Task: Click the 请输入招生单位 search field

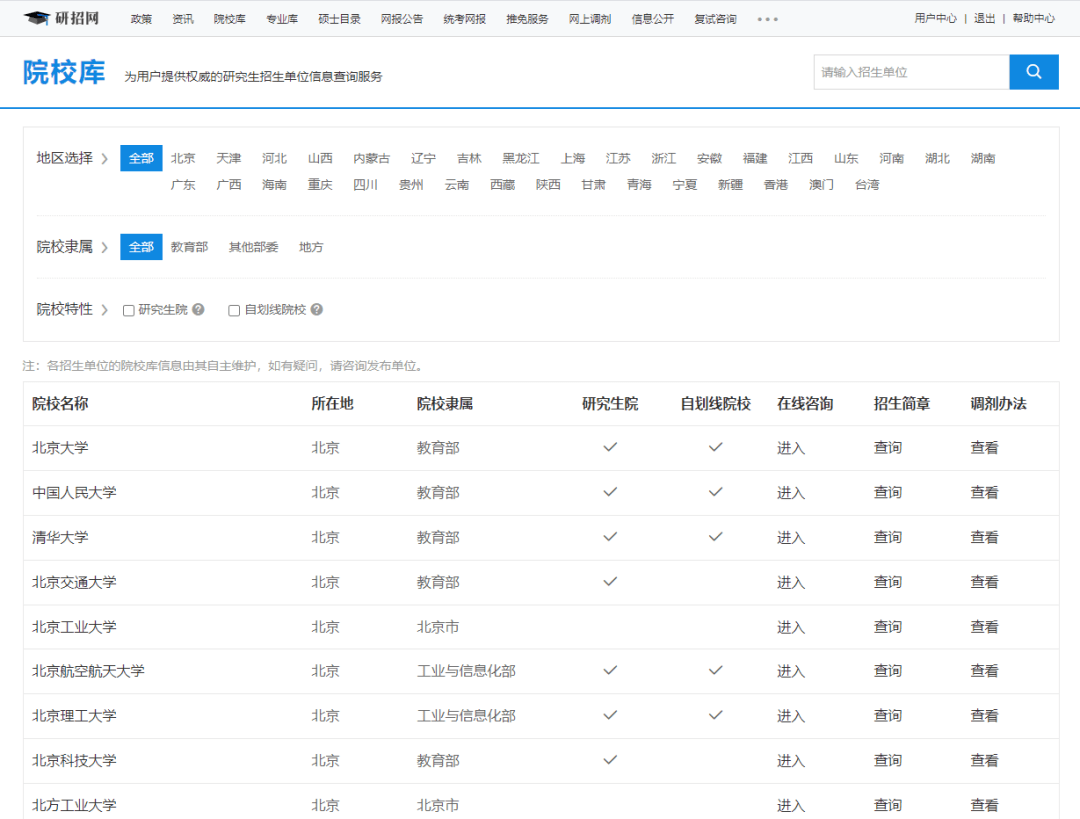Action: 911,72
